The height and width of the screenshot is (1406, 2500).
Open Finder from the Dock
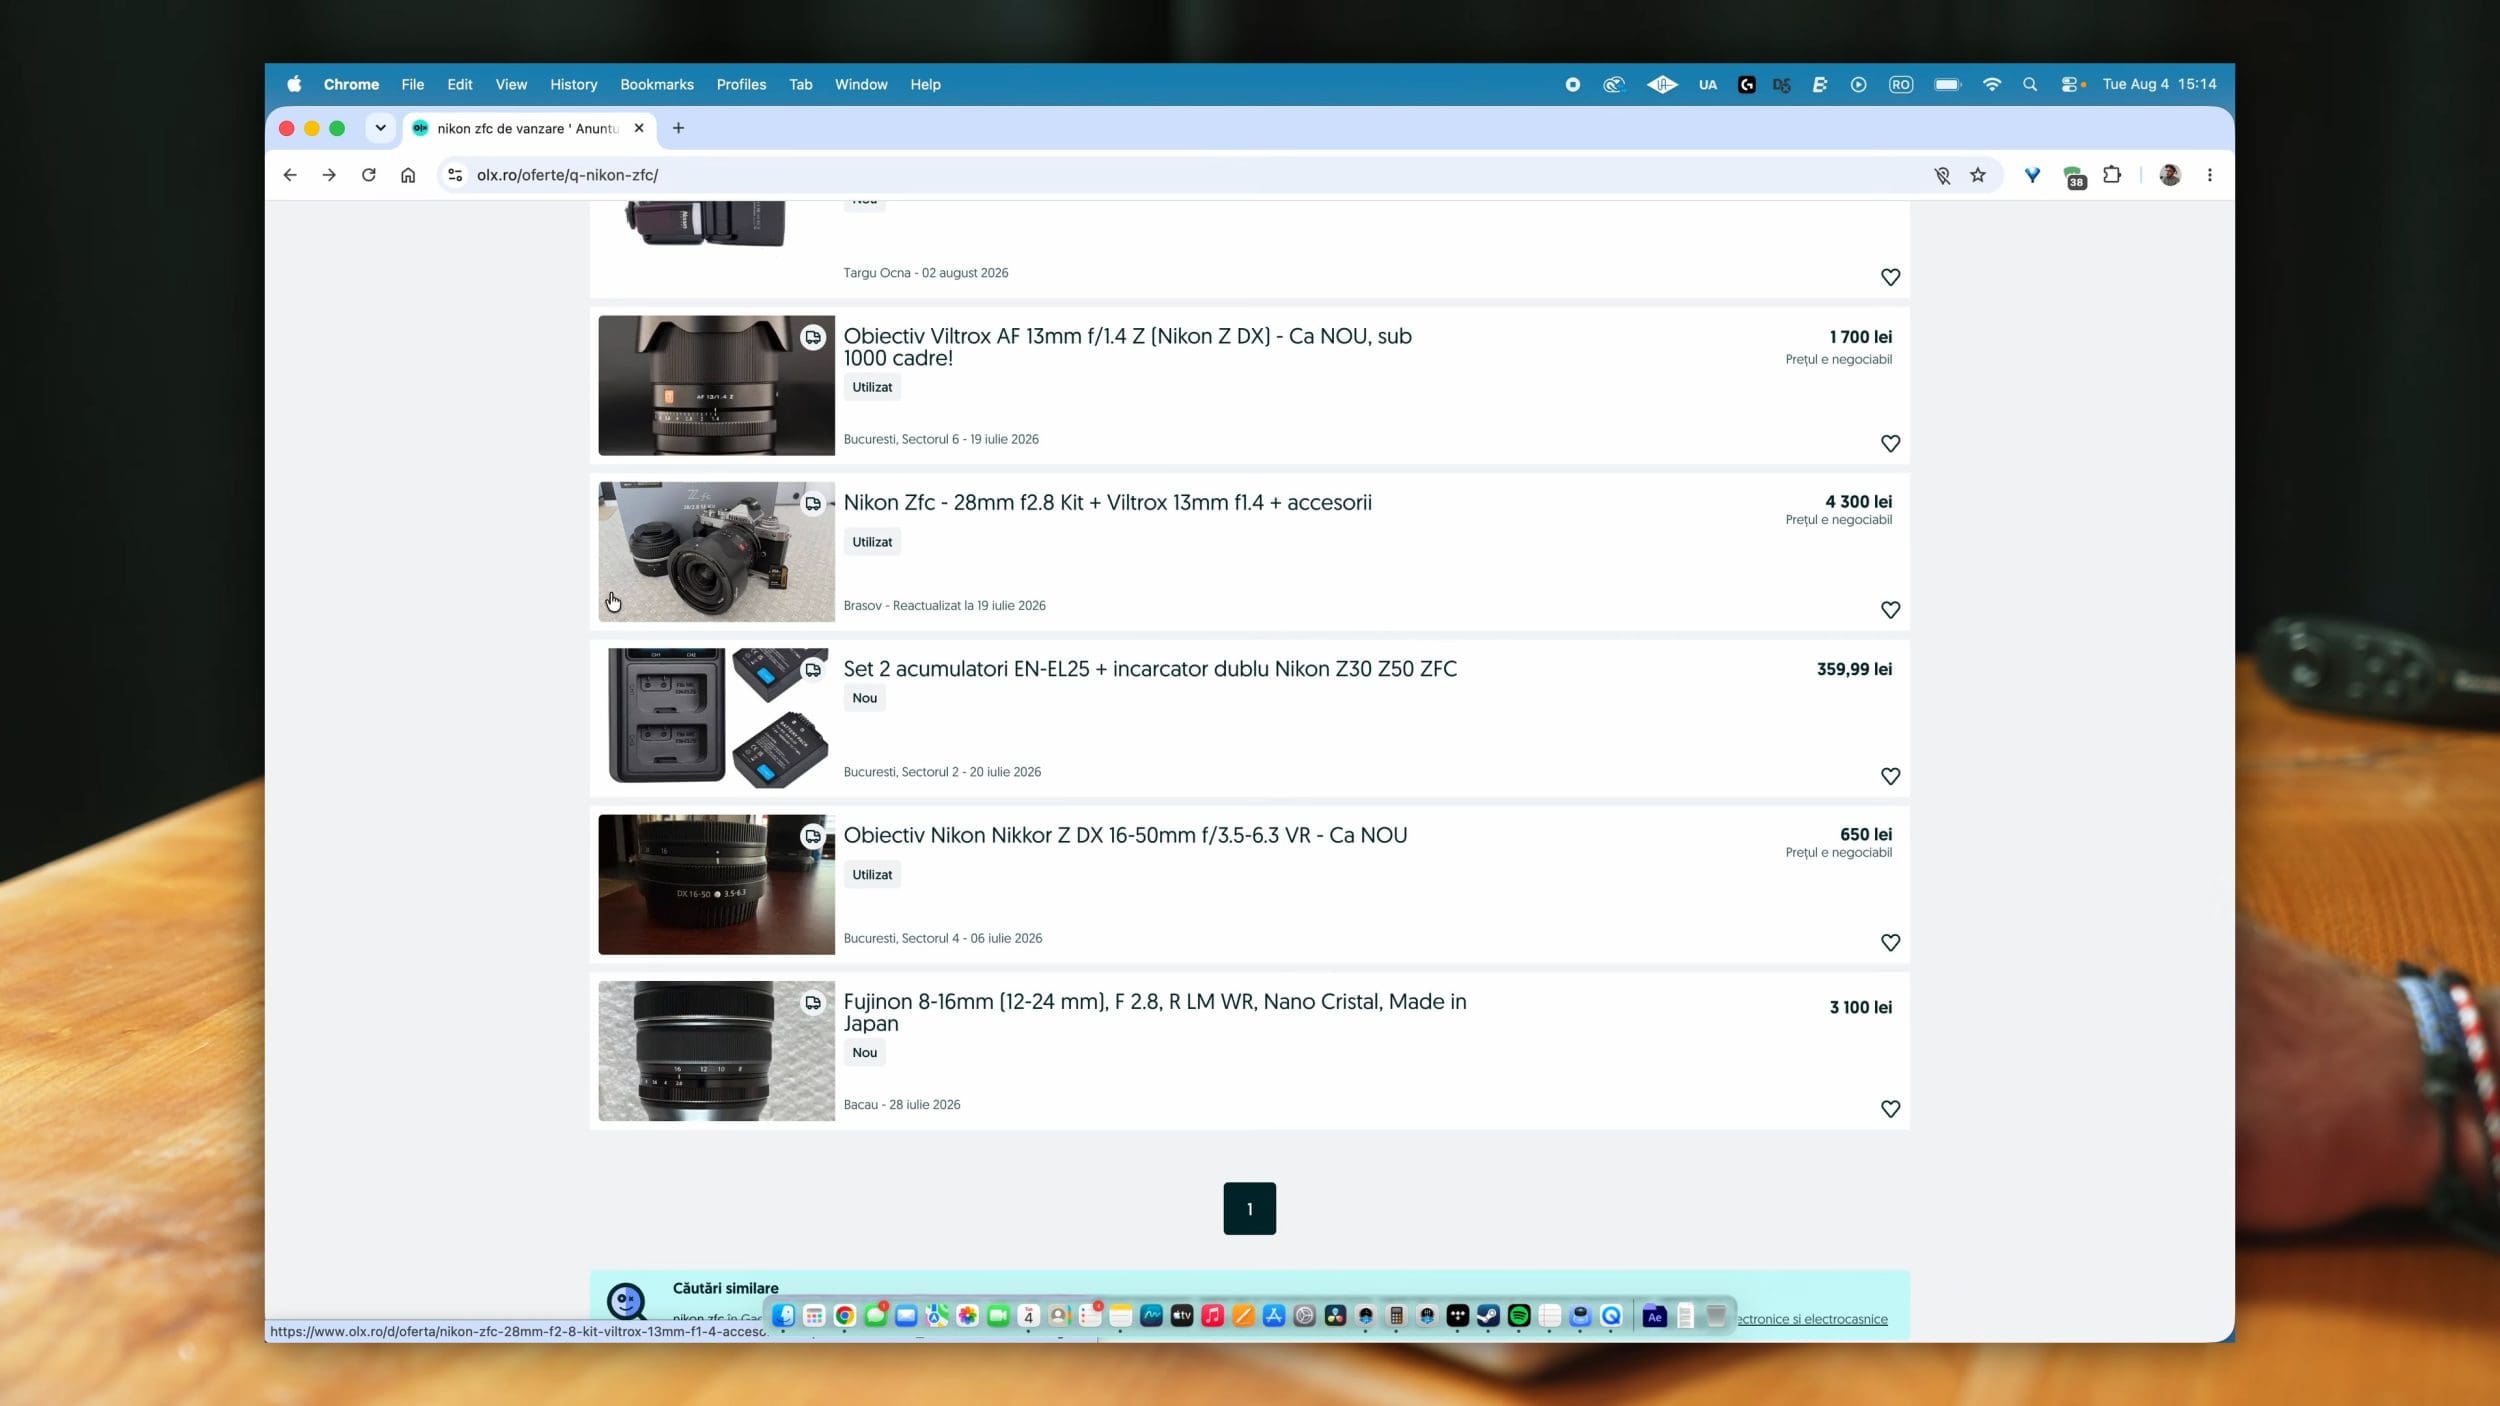point(784,1316)
